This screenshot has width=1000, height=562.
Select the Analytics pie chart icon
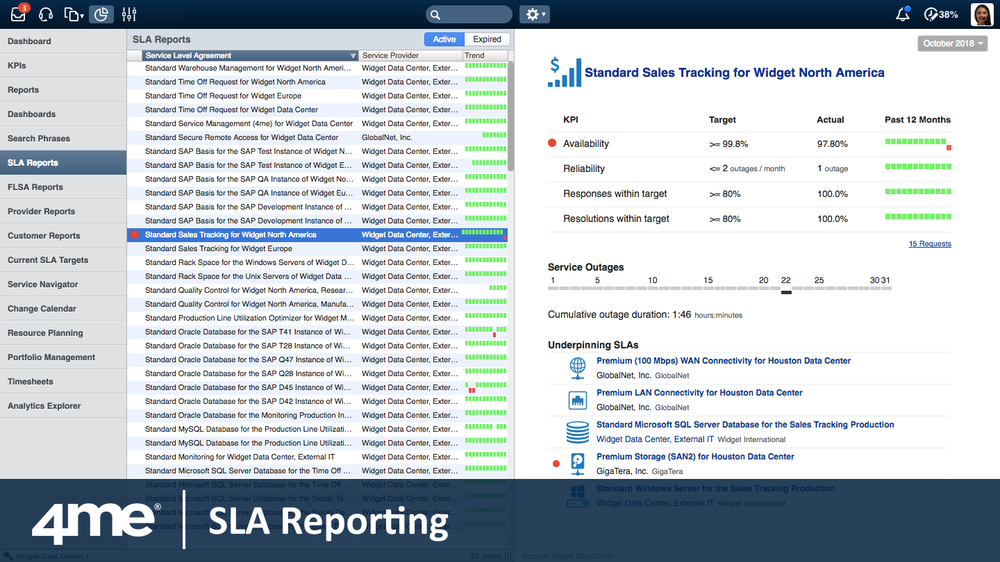[x=101, y=14]
